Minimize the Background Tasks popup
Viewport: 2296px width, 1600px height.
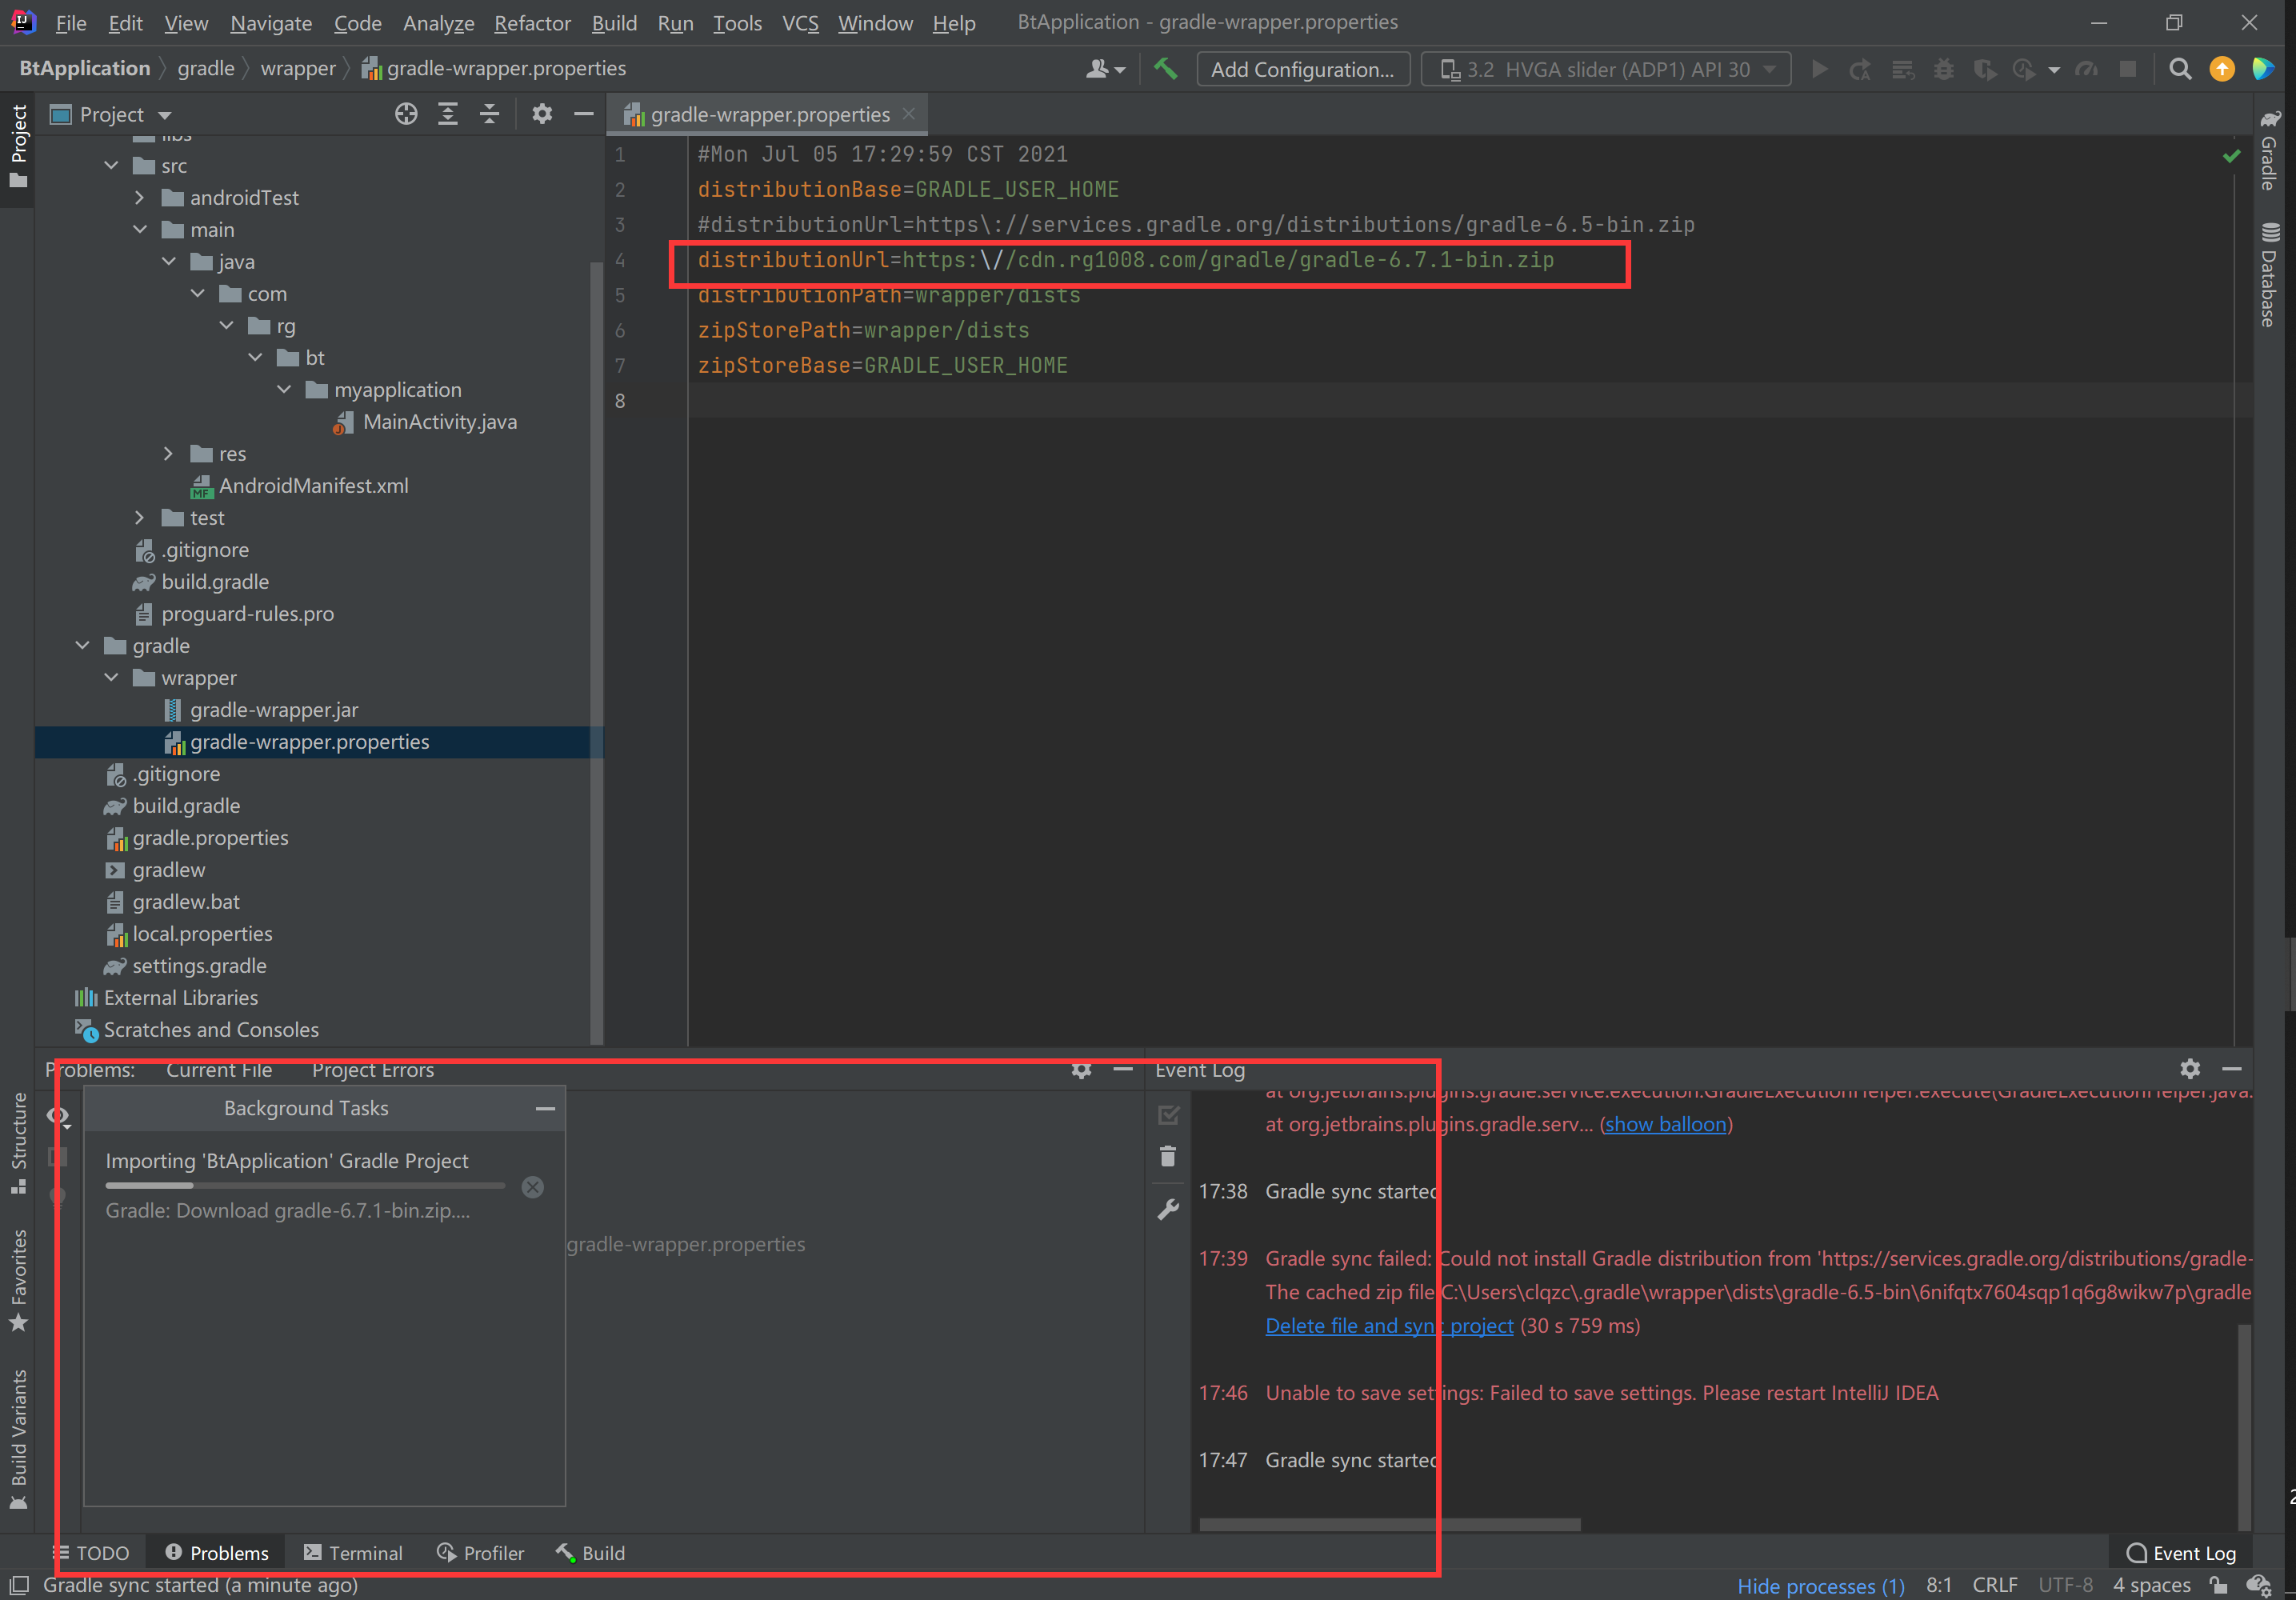point(545,1108)
